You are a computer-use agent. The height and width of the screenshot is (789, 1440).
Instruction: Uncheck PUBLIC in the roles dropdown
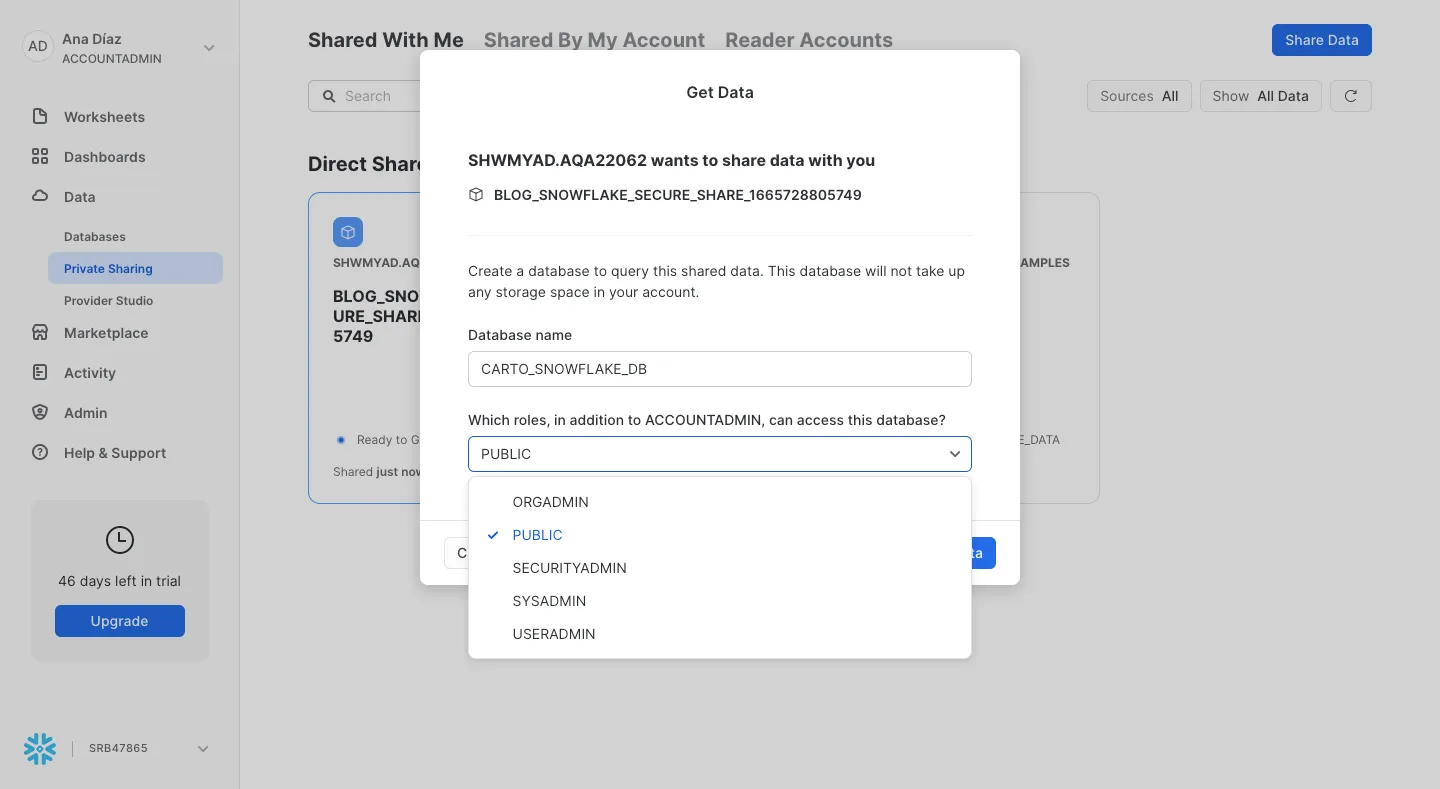(537, 535)
